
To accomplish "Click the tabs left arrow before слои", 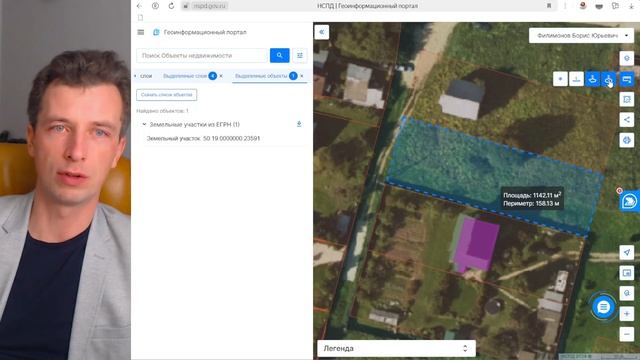I will 135,76.
